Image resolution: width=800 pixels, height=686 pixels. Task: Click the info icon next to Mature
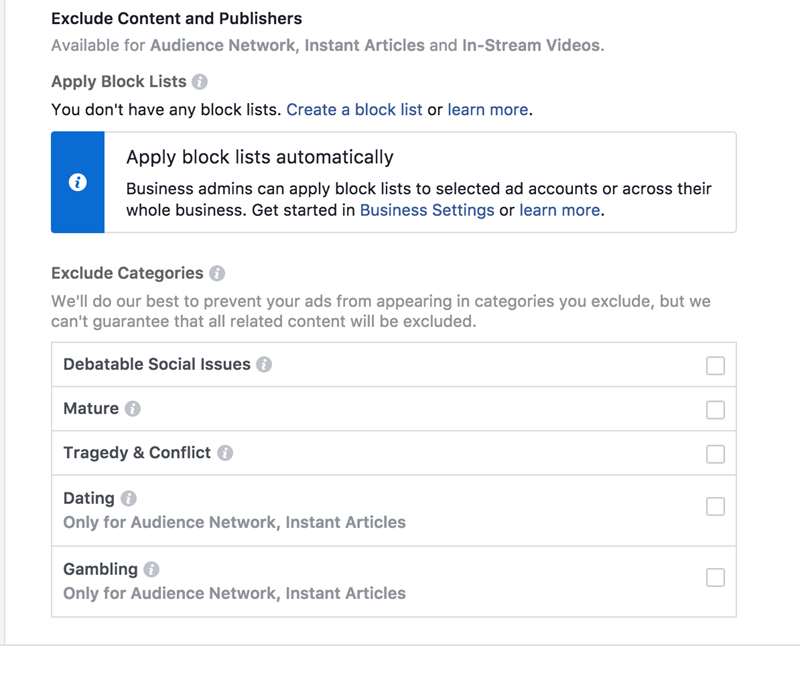coord(130,409)
